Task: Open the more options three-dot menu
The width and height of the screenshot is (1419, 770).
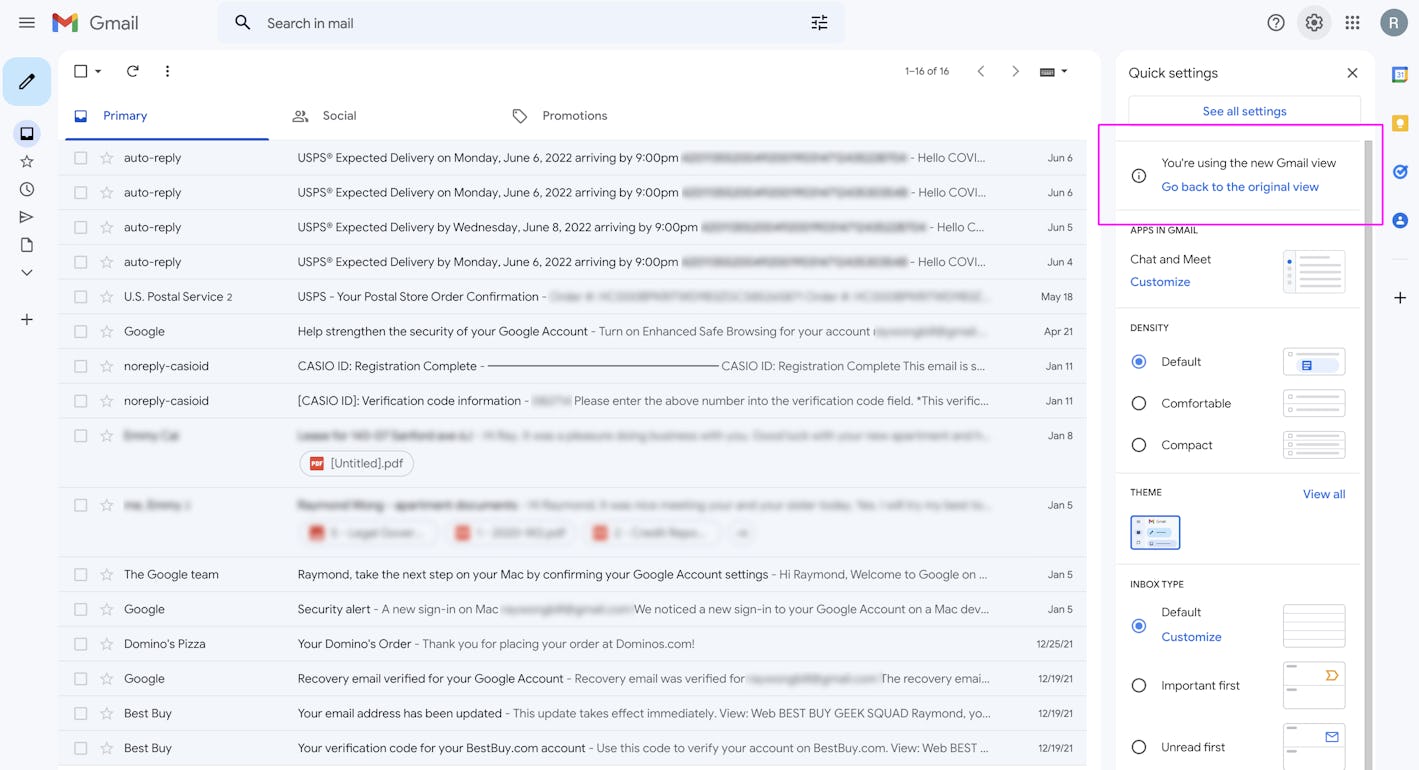Action: tap(167, 71)
